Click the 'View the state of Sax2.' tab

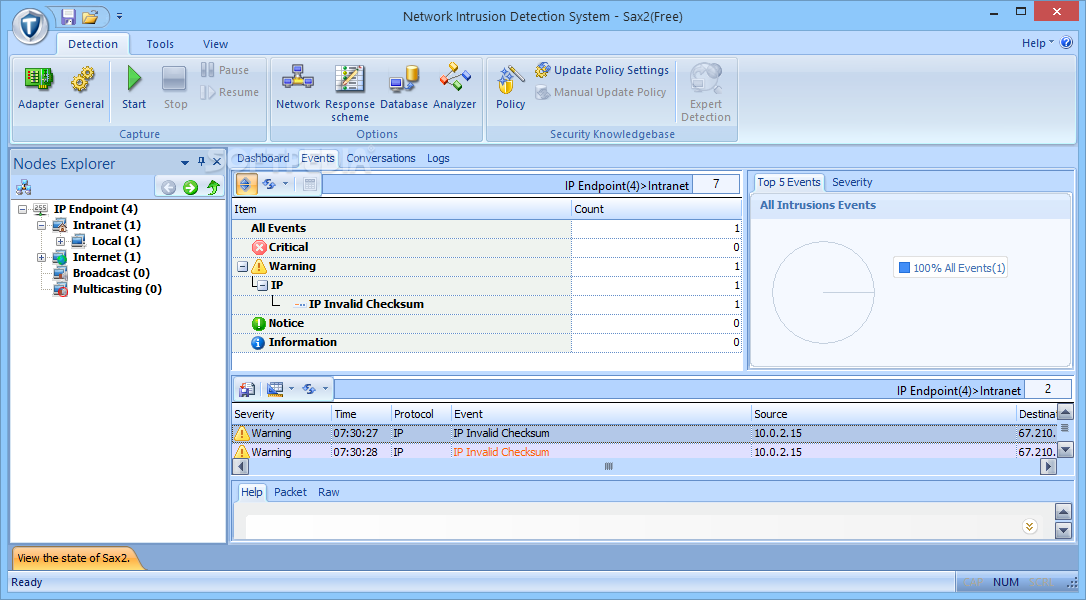pos(73,558)
